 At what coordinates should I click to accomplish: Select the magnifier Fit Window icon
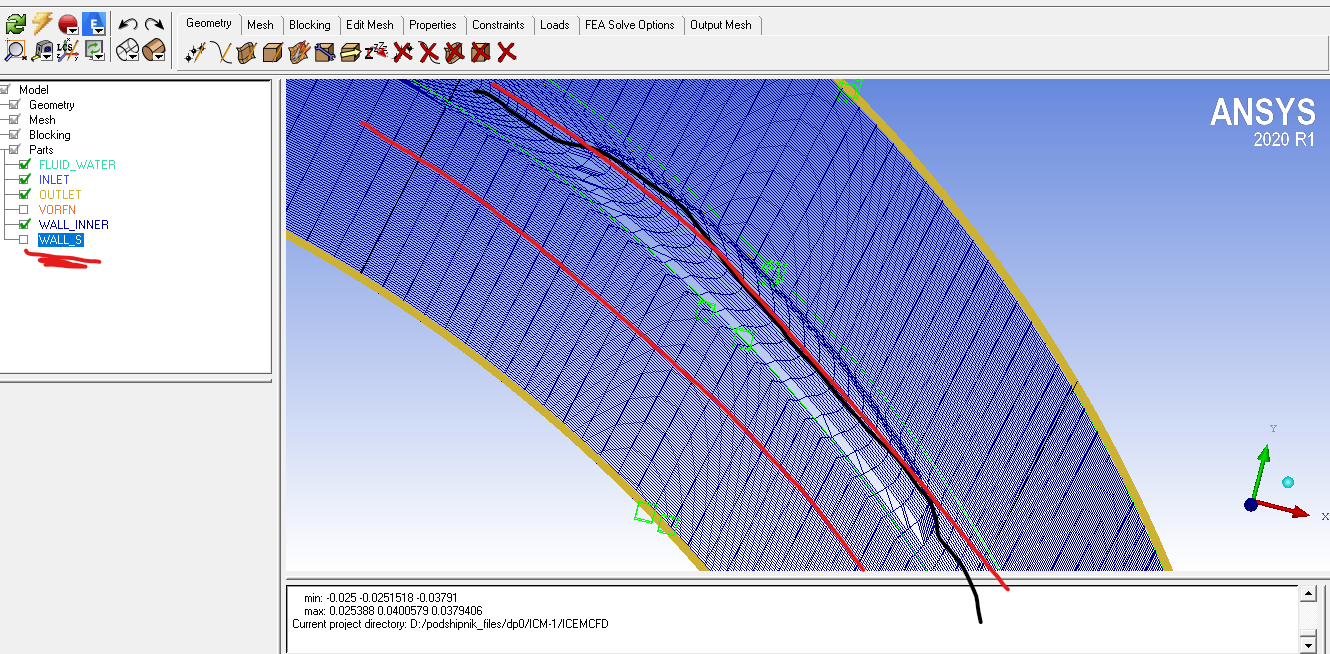(x=15, y=50)
